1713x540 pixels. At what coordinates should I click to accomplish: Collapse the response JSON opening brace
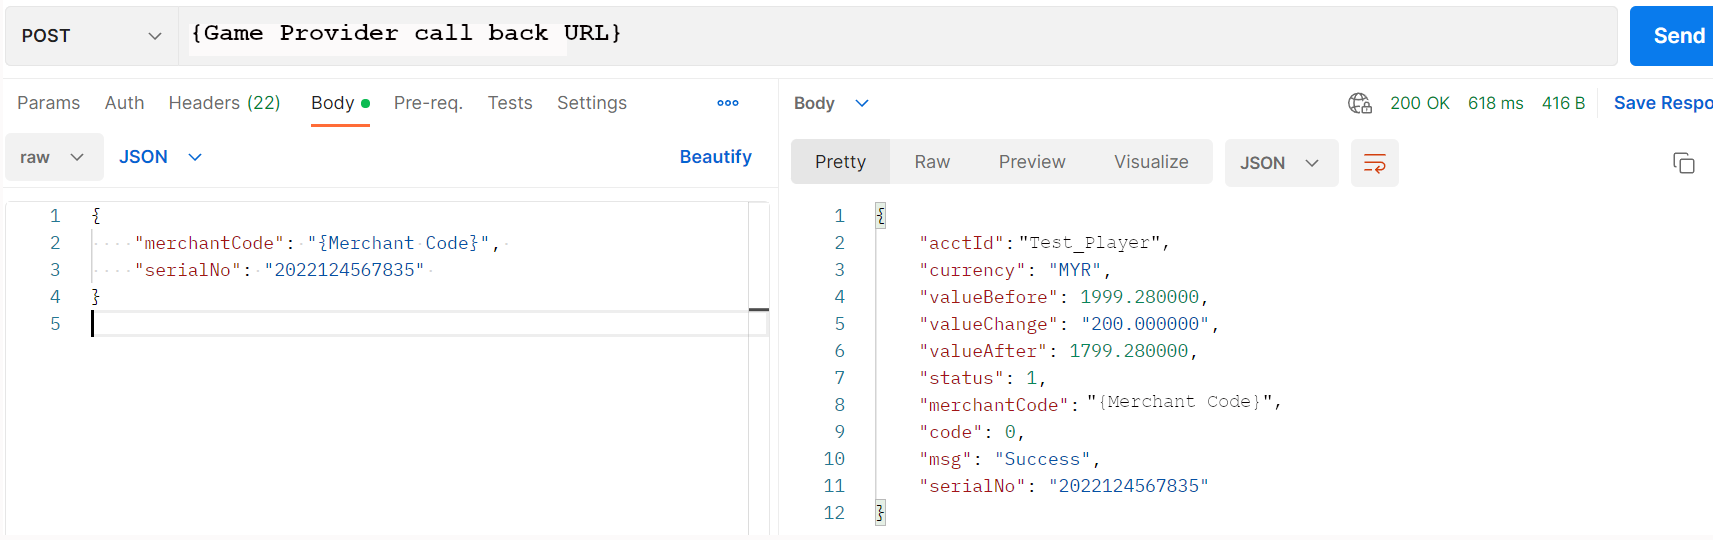click(x=880, y=215)
